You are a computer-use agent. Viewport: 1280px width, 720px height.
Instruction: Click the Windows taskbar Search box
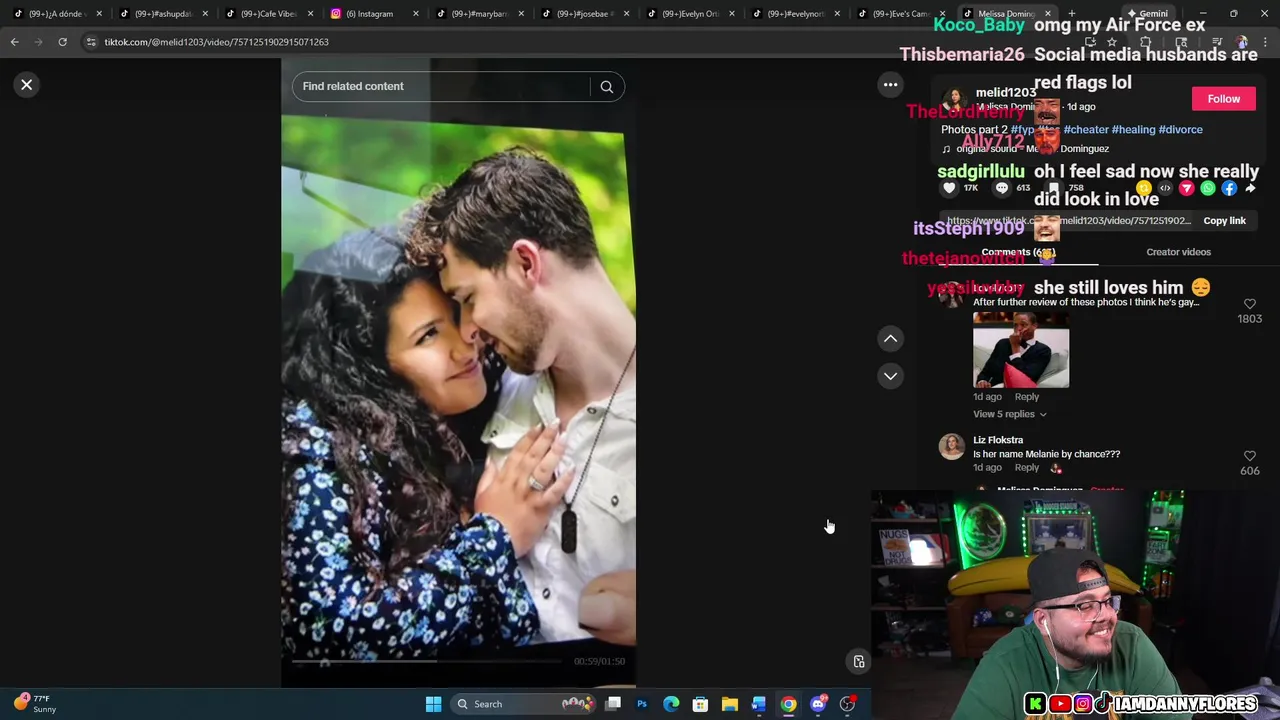(524, 704)
